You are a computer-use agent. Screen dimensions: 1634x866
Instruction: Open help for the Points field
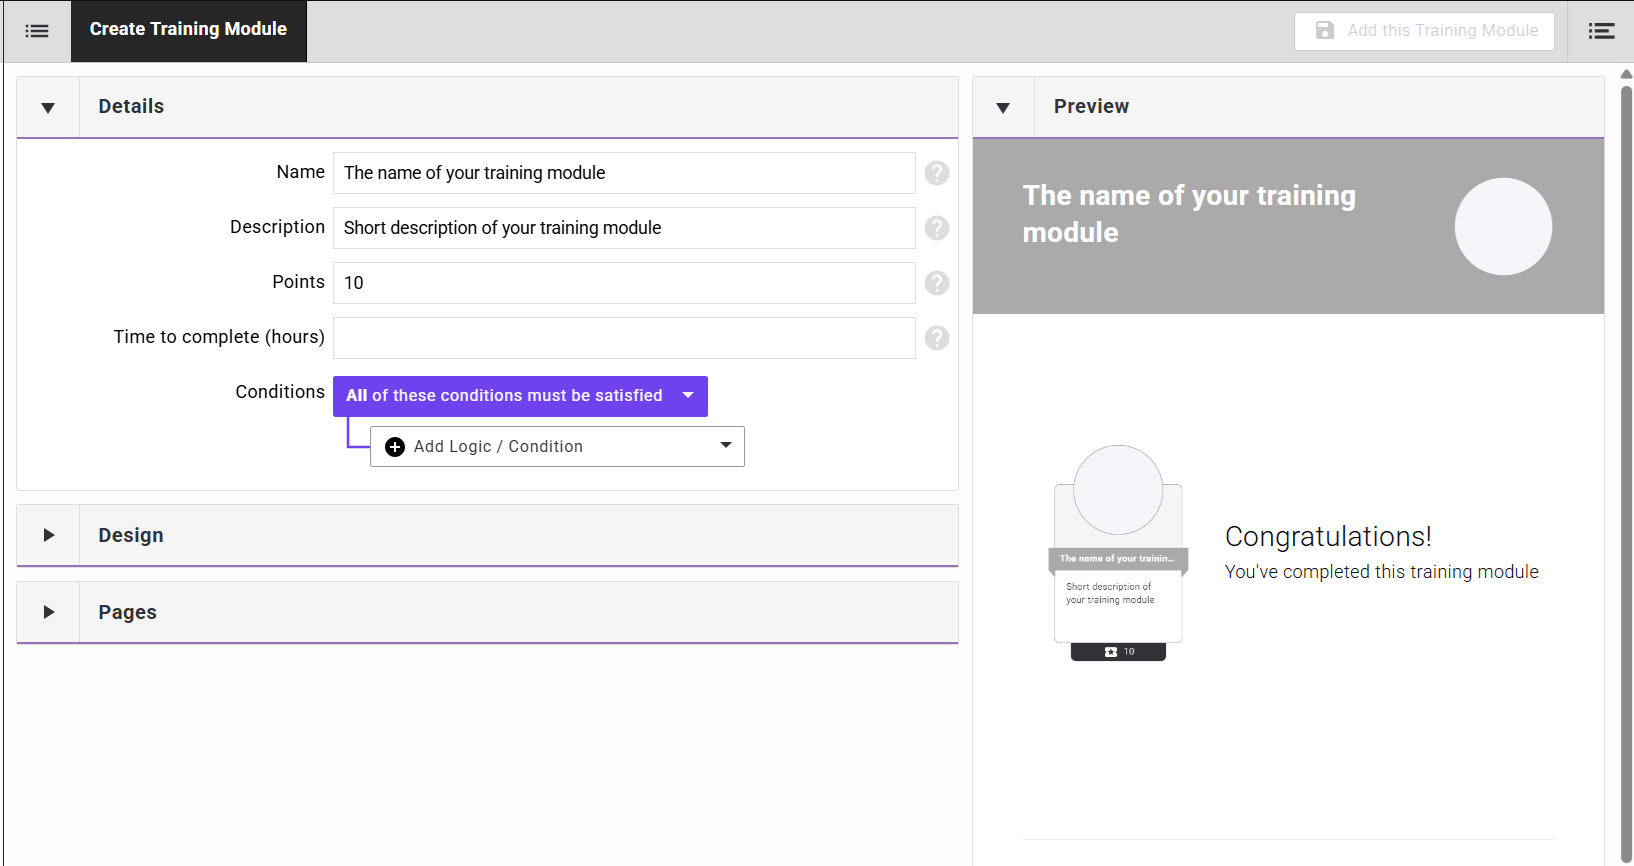[x=937, y=283]
